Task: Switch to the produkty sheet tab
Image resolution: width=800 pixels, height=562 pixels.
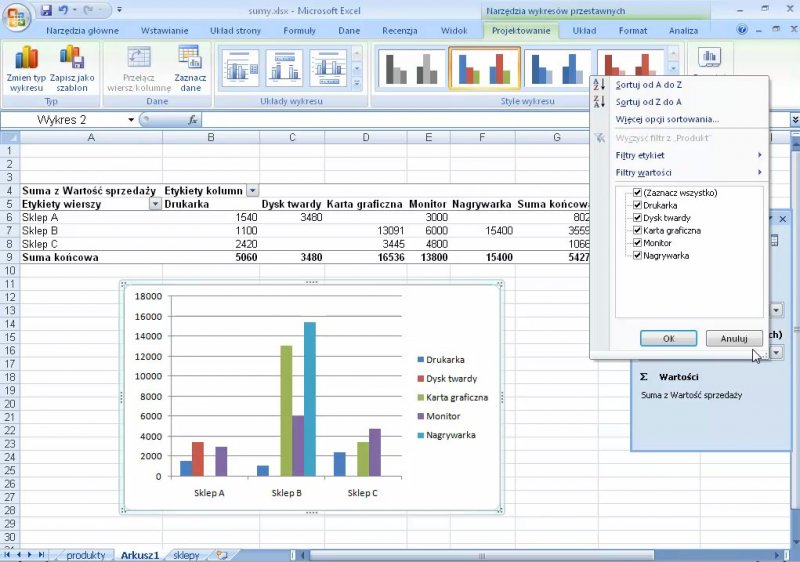Action: pos(86,555)
